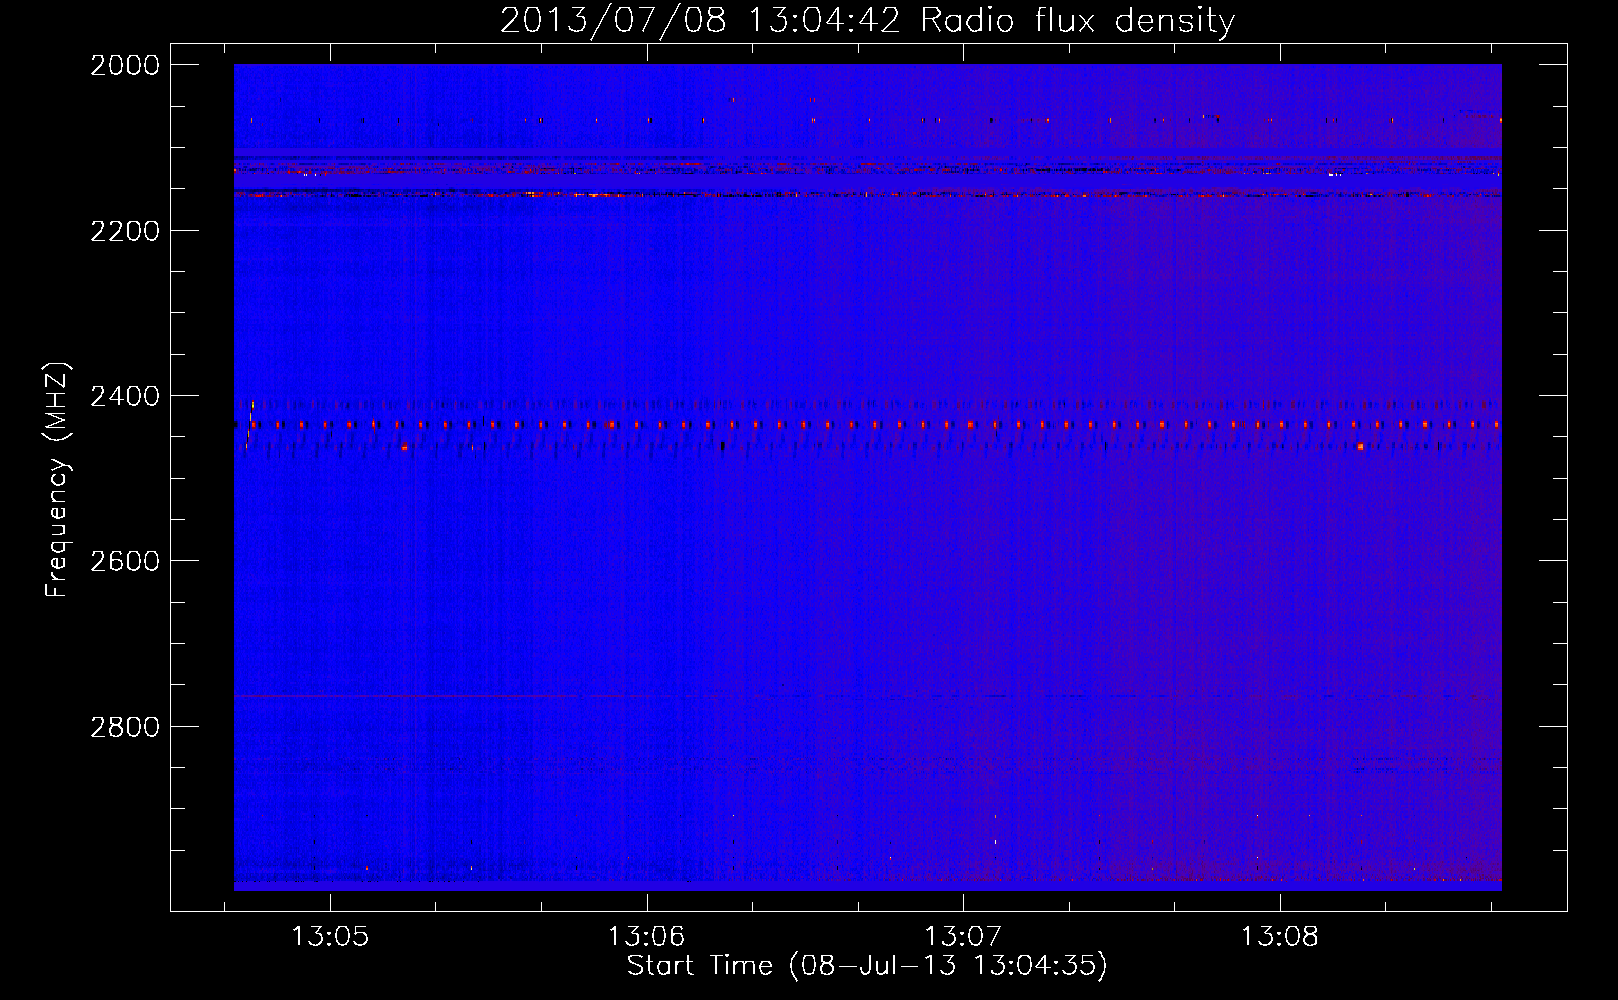Click the 2600 frequency tick label
Image resolution: width=1618 pixels, height=1000 pixels.
pyautogui.click(x=125, y=561)
